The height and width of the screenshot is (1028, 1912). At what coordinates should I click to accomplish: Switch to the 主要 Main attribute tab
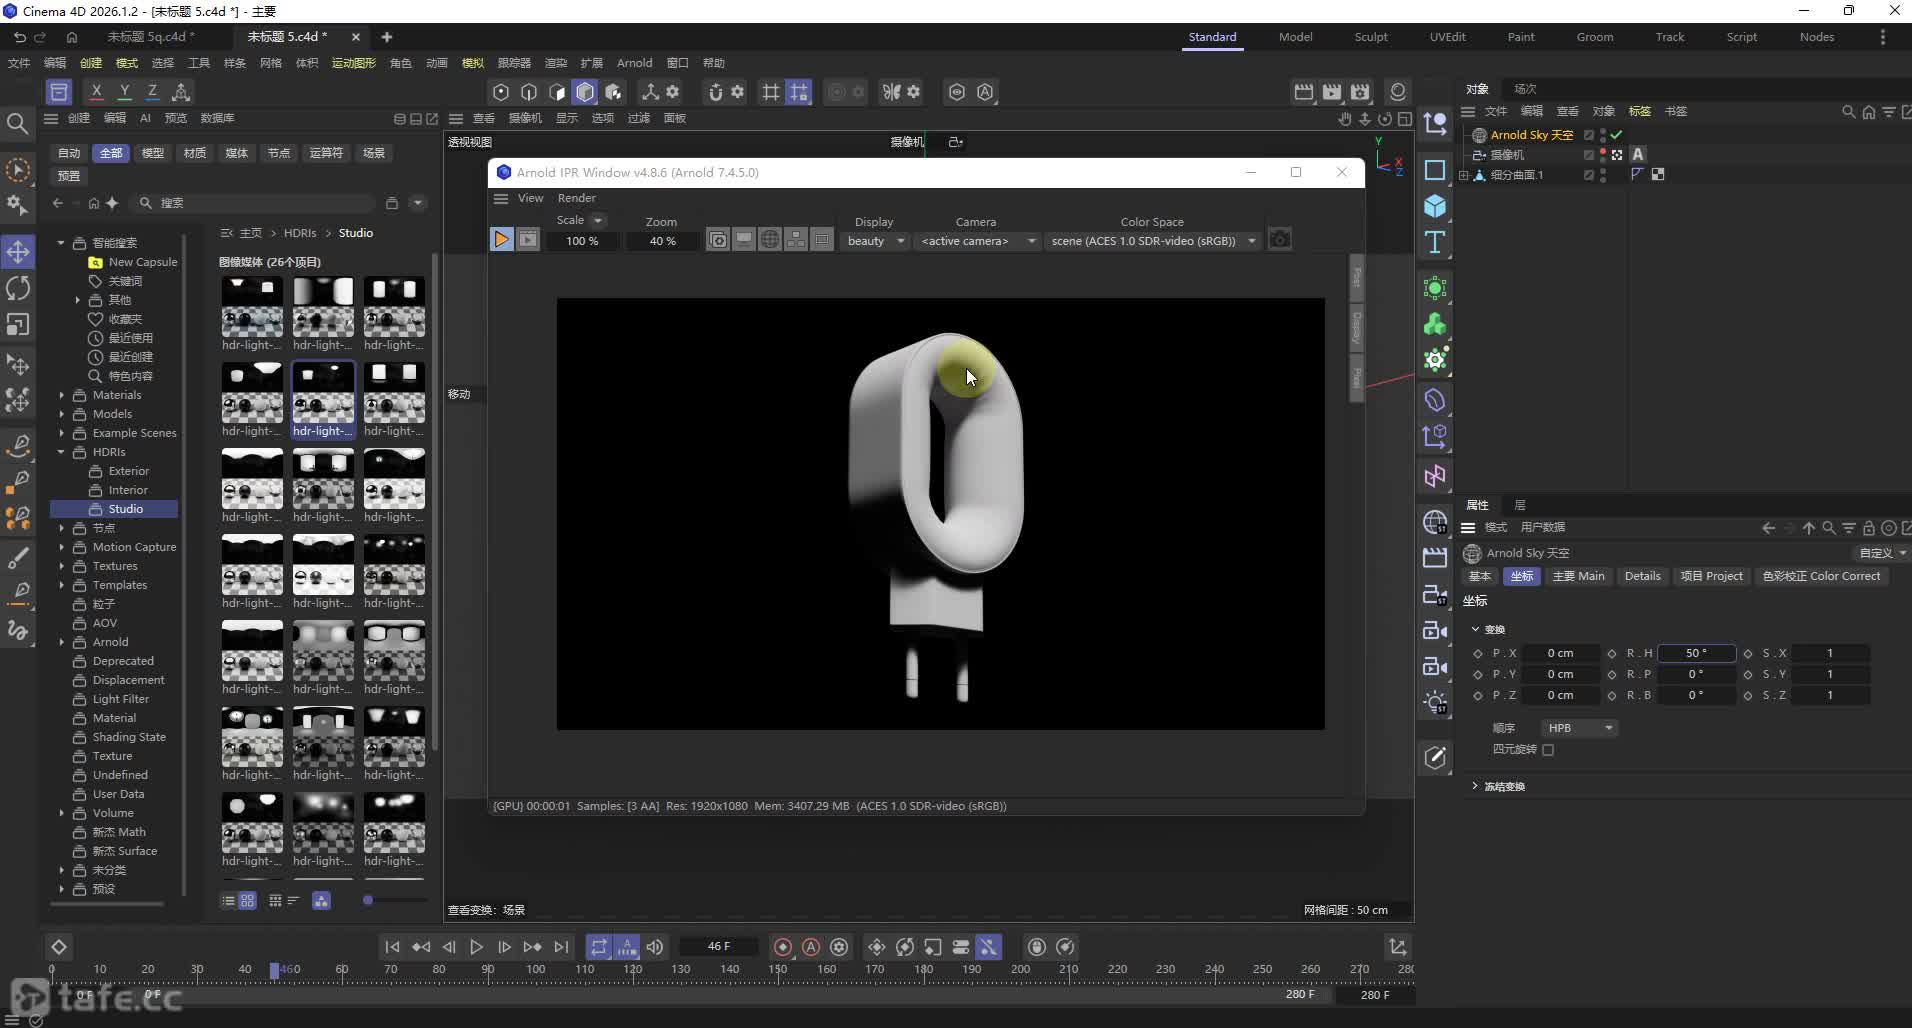click(x=1578, y=576)
